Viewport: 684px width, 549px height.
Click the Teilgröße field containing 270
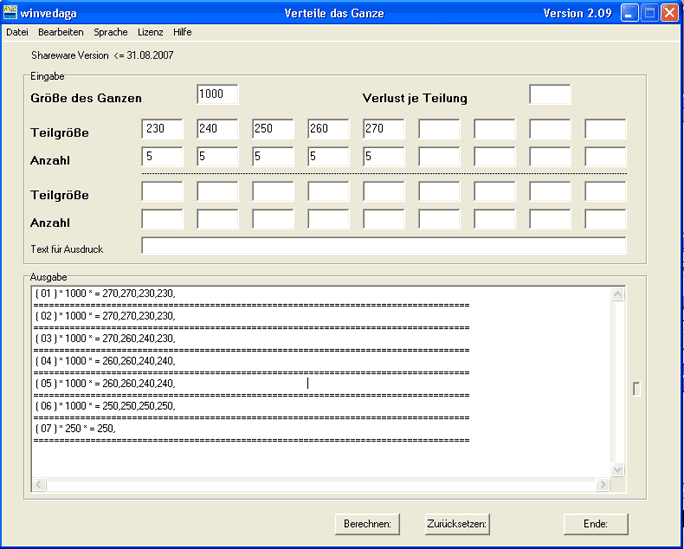tap(383, 129)
